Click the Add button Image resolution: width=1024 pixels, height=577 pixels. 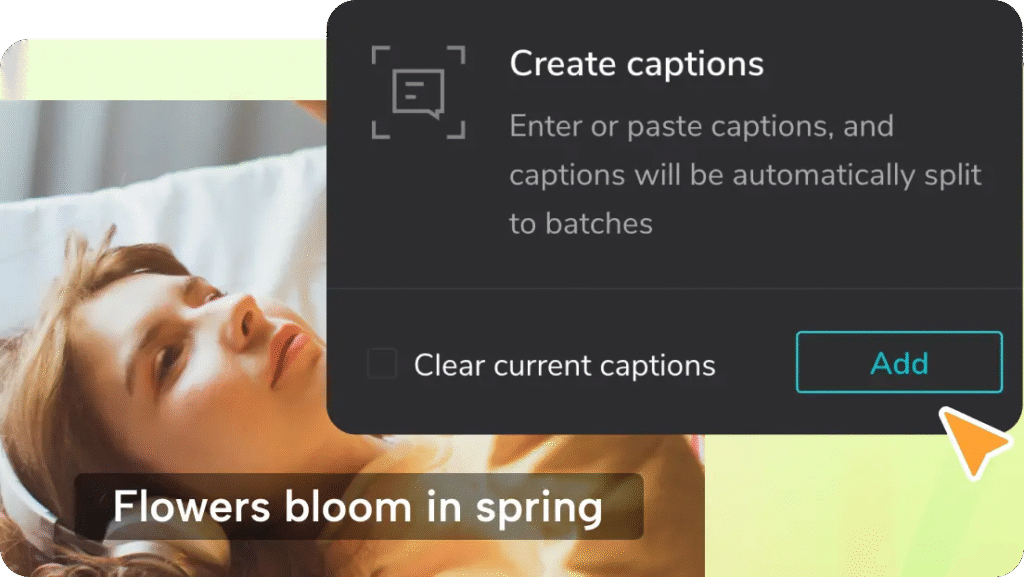pyautogui.click(x=899, y=362)
